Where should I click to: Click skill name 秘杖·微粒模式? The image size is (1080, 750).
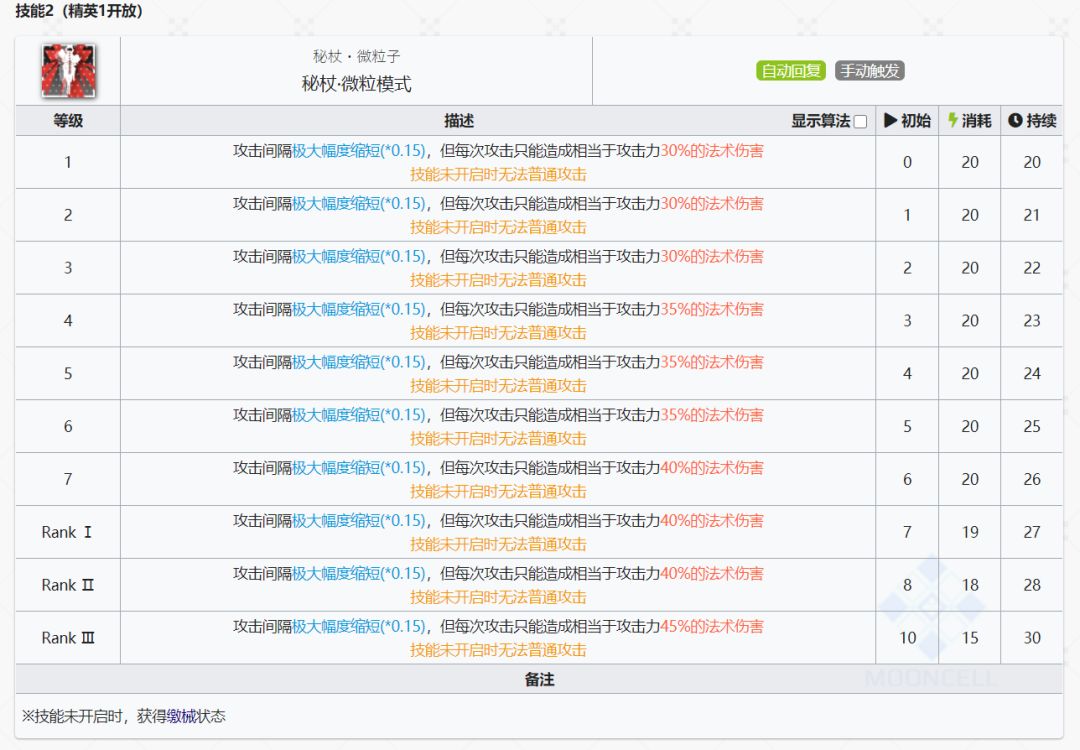356,84
